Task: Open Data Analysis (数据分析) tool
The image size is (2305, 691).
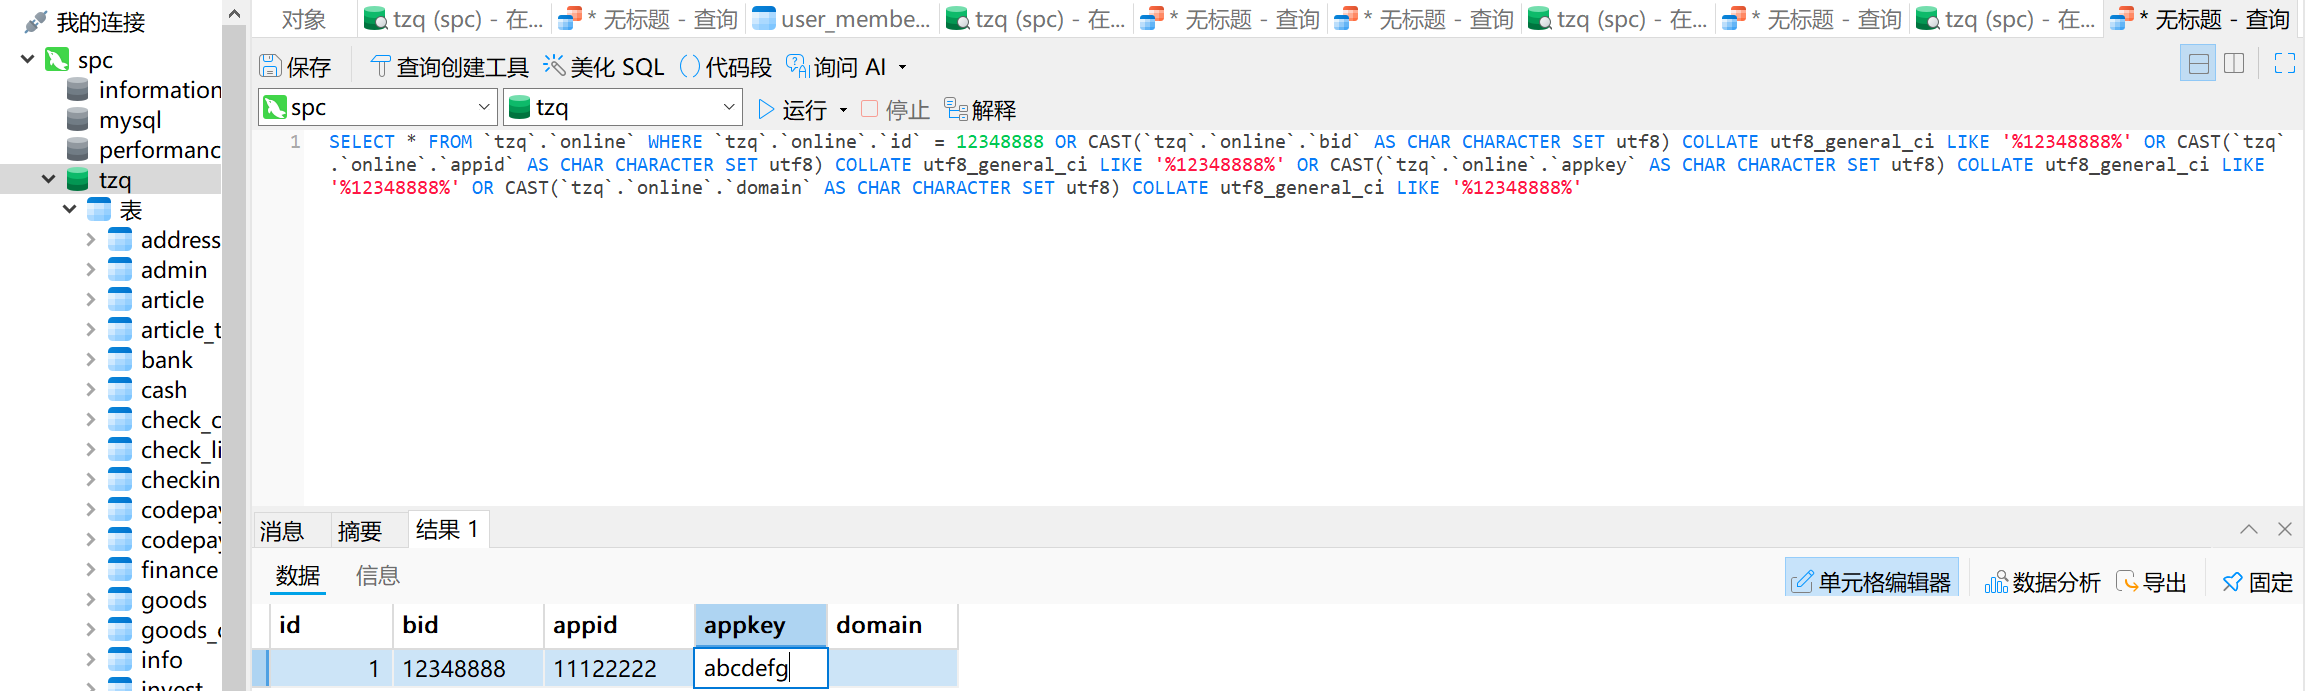Action: (2042, 582)
